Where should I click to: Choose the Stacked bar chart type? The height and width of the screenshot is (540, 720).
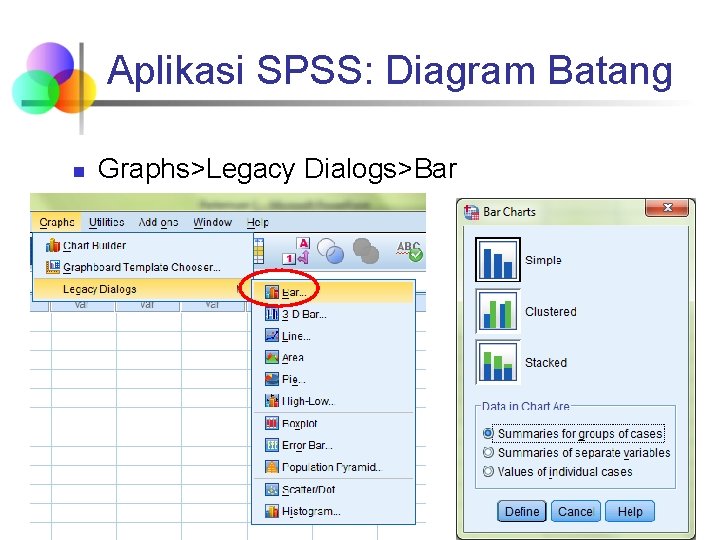pyautogui.click(x=498, y=362)
